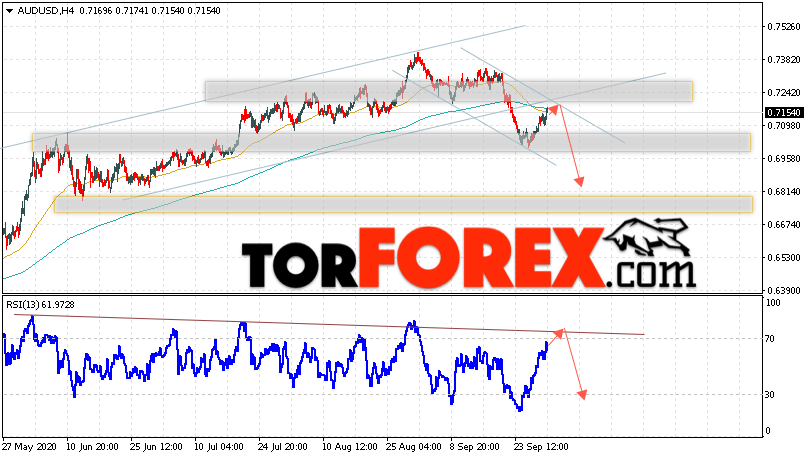The height and width of the screenshot is (458, 808).
Task: Click the 10 Aug 12:00 time label
Action: pos(349,447)
